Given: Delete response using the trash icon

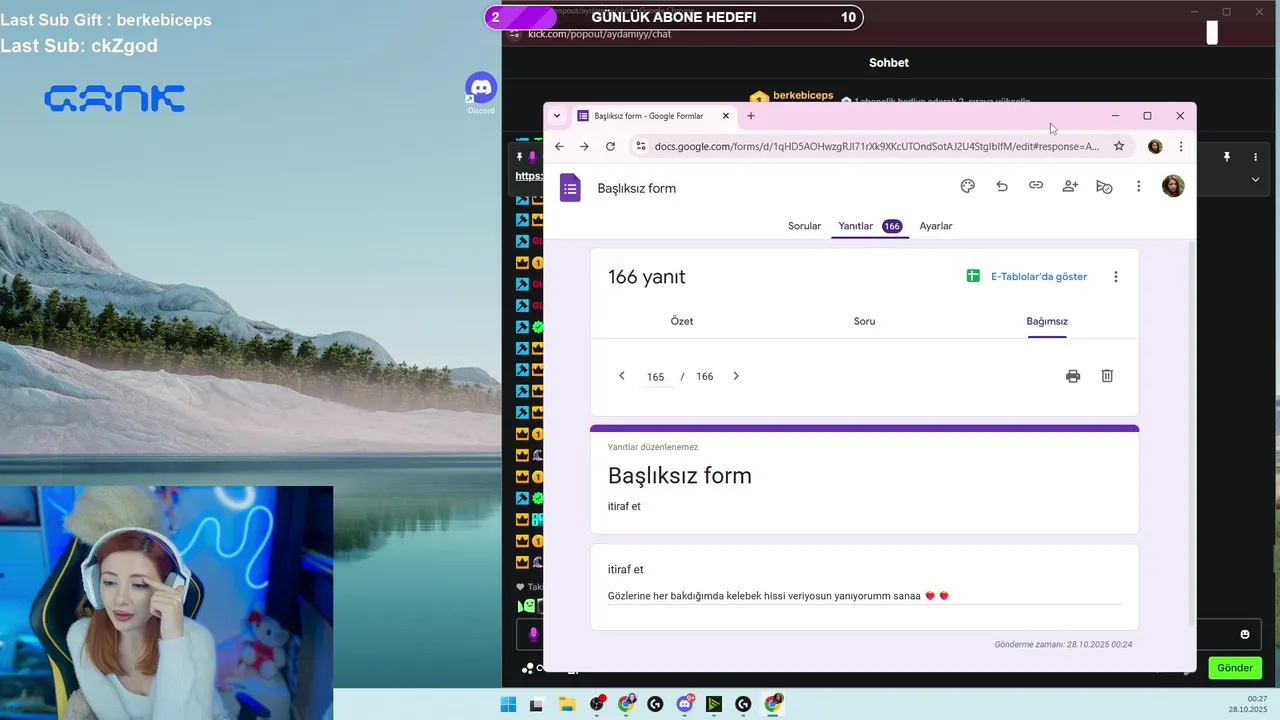Looking at the screenshot, I should 1107,376.
